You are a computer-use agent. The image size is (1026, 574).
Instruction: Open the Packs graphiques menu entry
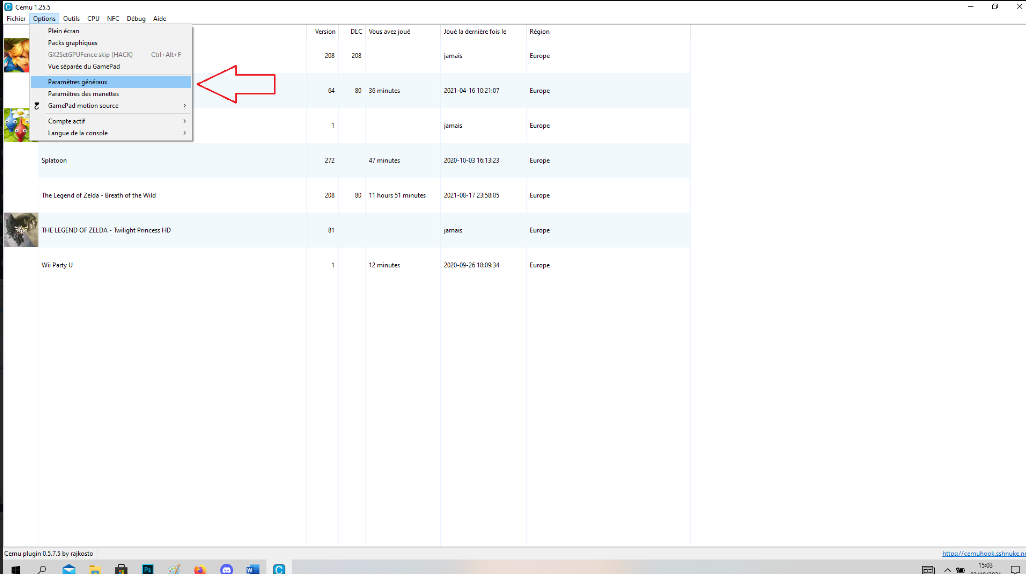tap(110, 43)
